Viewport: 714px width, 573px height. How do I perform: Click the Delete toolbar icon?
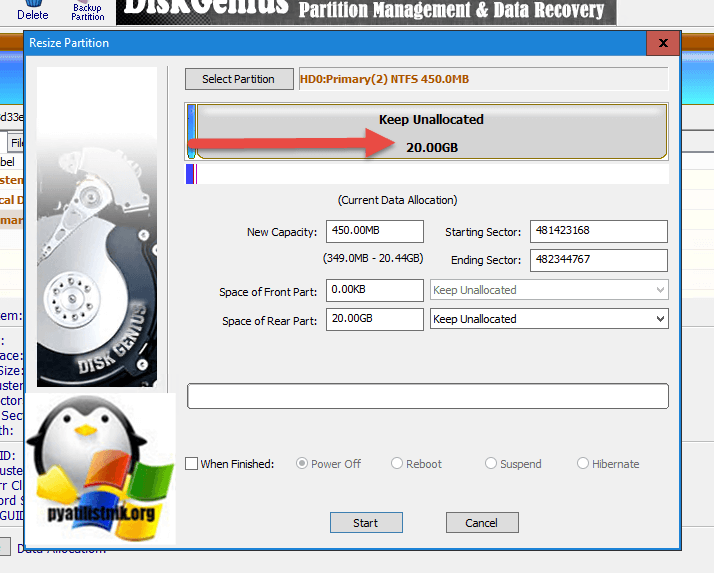[x=32, y=10]
